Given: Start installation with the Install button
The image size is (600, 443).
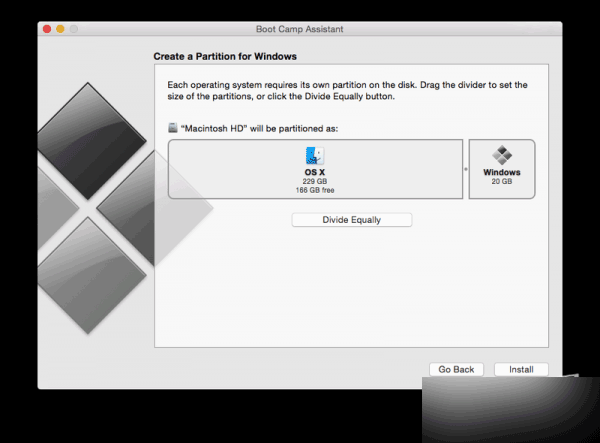Looking at the screenshot, I should point(521,369).
